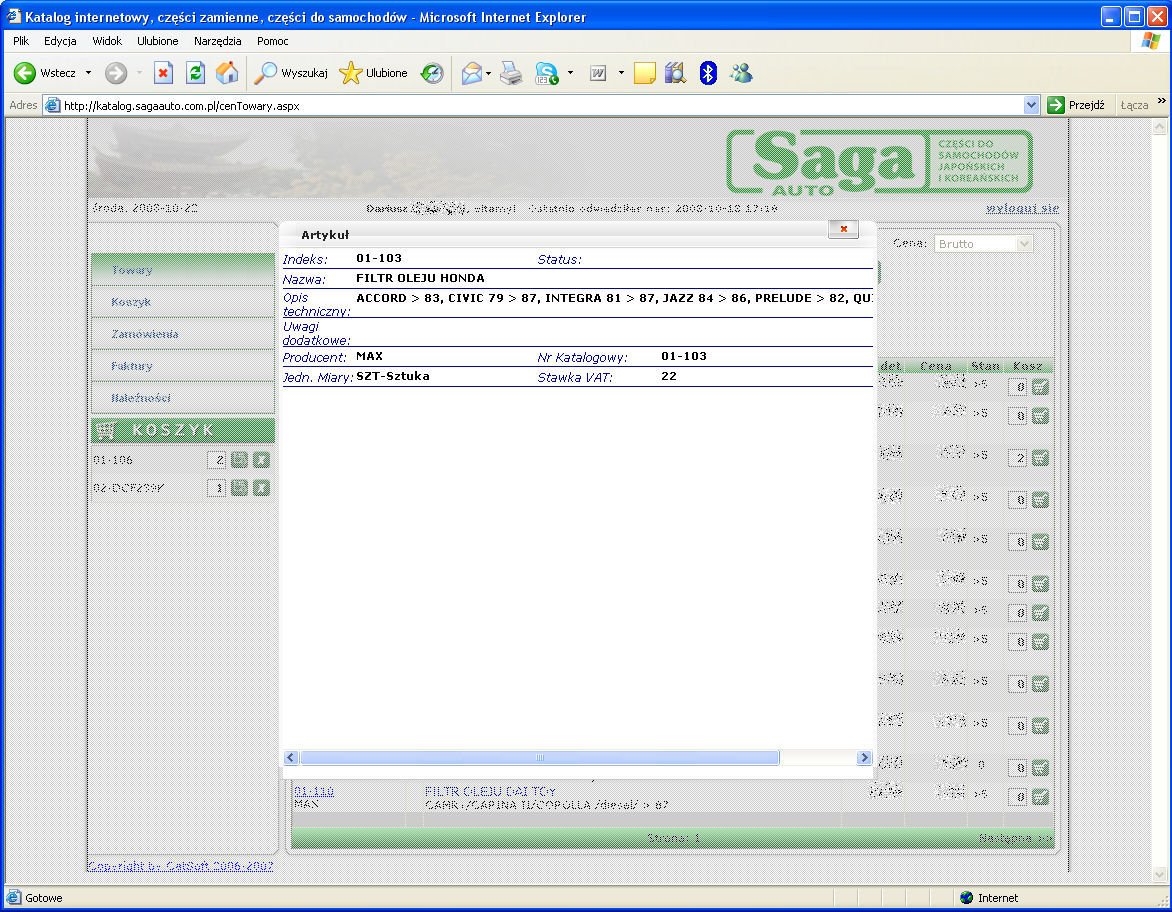Click quantity field for basket item 02-DCF239Y

pyautogui.click(x=217, y=488)
